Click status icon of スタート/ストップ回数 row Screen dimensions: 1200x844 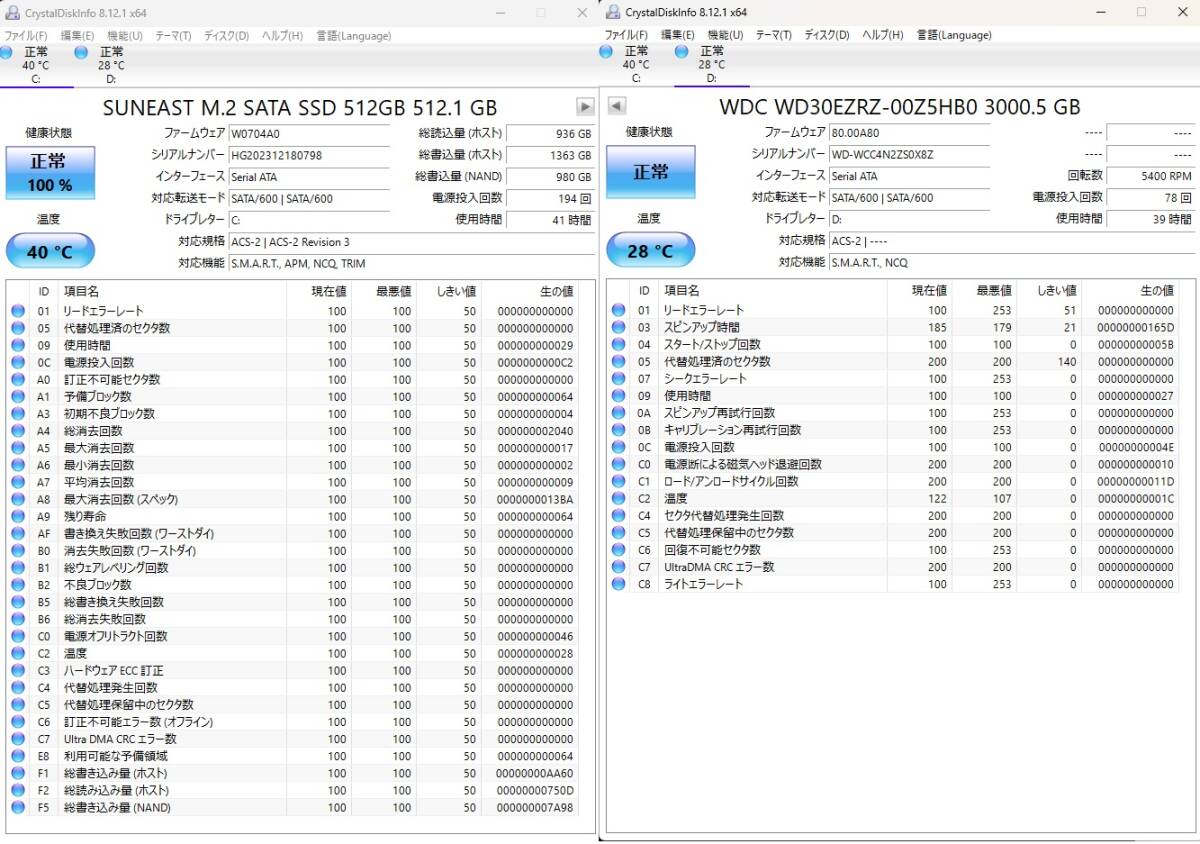tap(618, 344)
